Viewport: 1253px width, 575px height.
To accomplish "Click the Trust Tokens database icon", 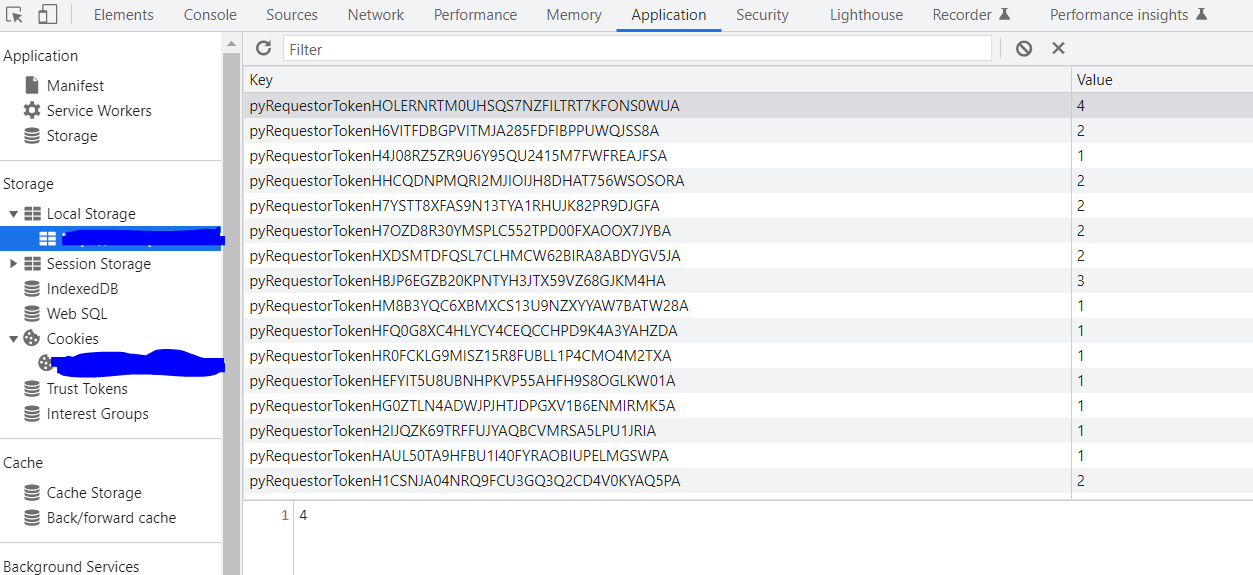I will [x=32, y=388].
